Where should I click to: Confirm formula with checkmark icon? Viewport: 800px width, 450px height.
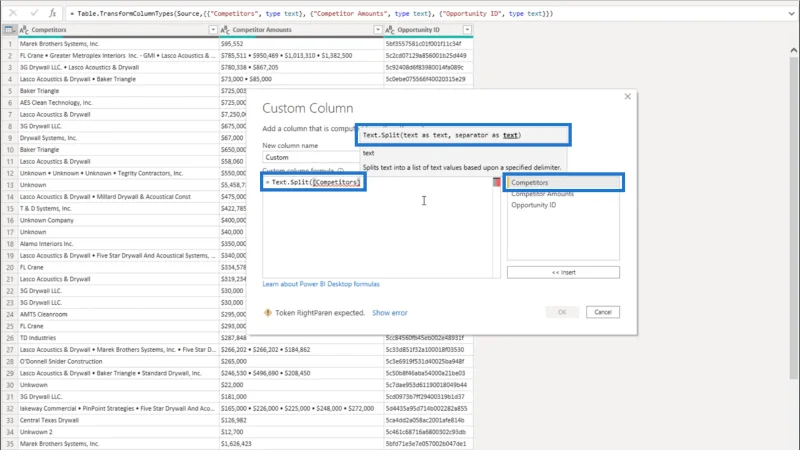(x=34, y=13)
